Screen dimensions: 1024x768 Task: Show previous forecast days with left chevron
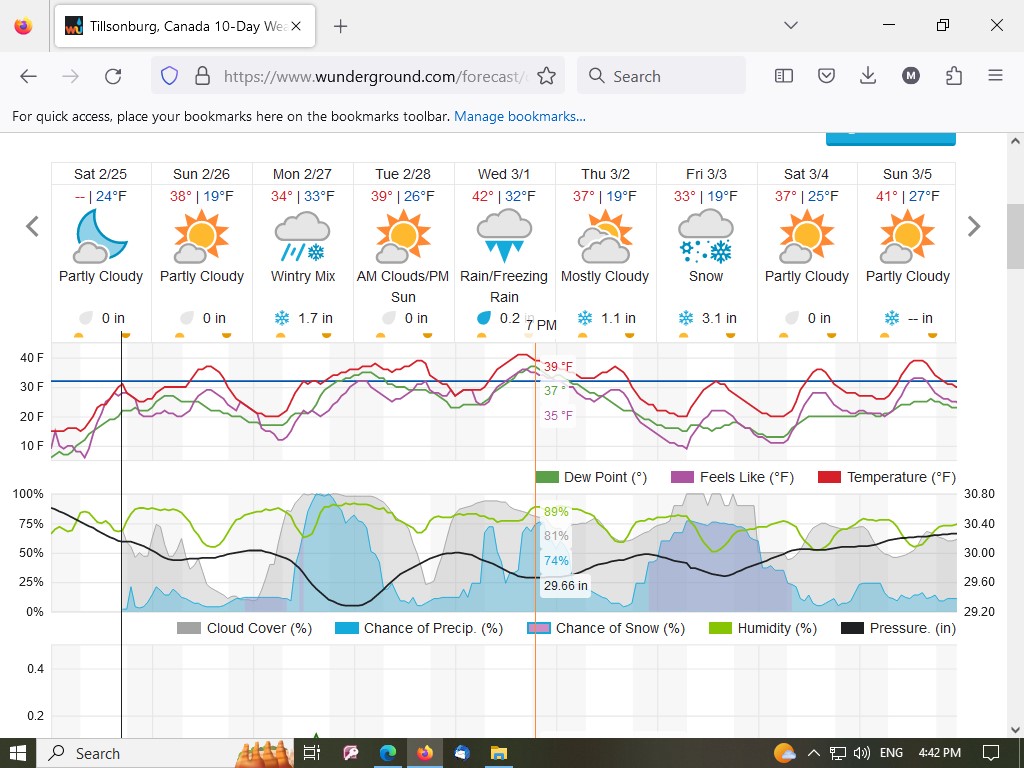pyautogui.click(x=32, y=227)
